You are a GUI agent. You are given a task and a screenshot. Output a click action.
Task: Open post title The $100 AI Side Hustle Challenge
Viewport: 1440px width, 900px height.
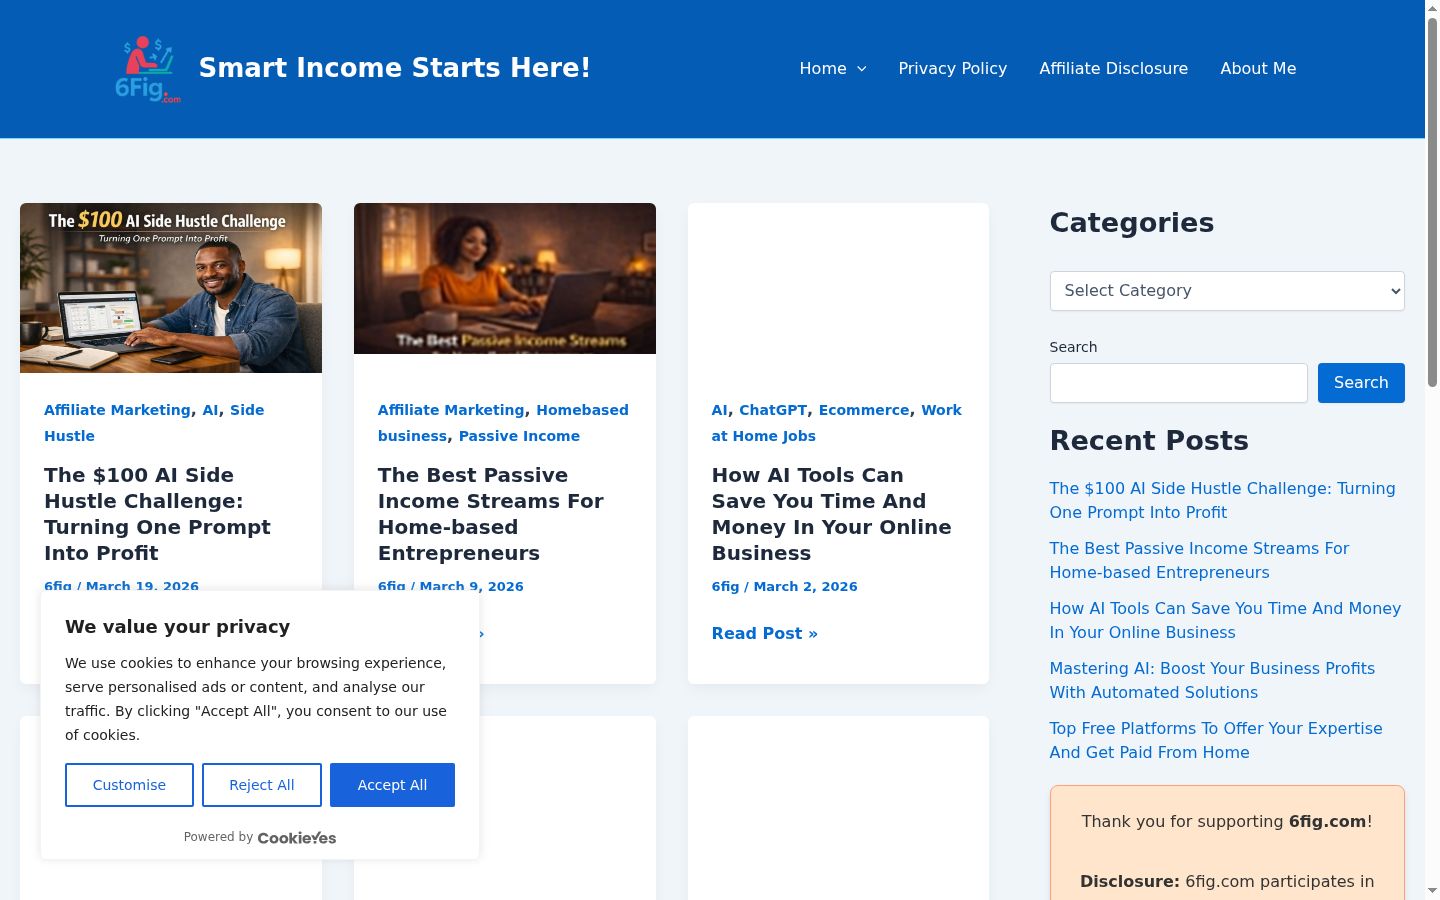[157, 514]
